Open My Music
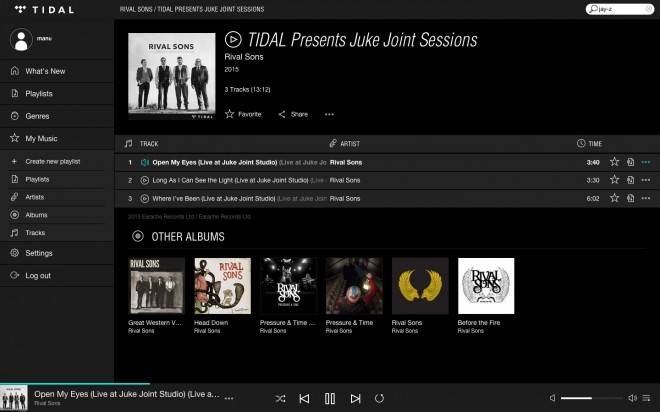 point(57,138)
